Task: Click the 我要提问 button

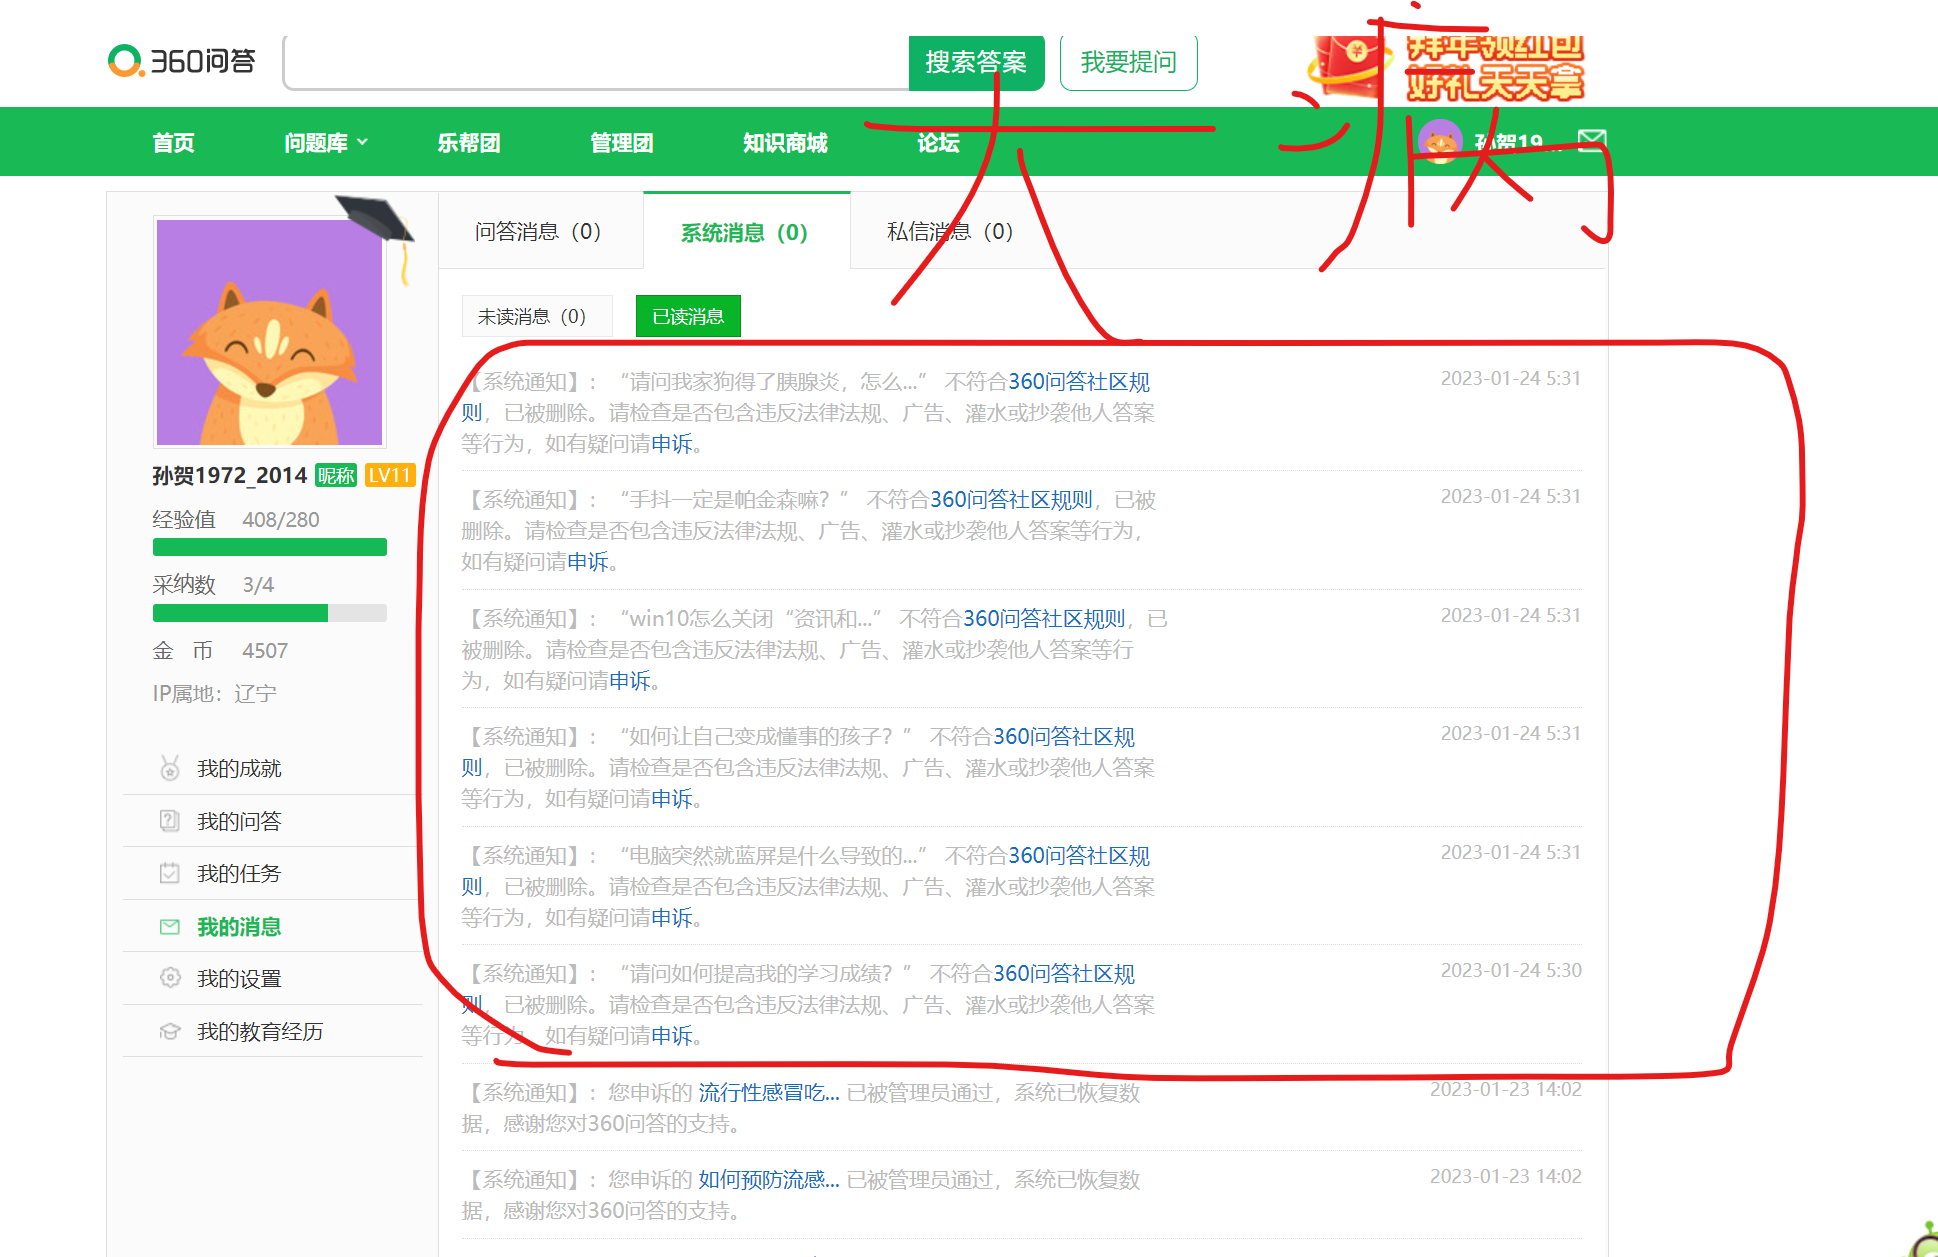Action: point(1129,62)
